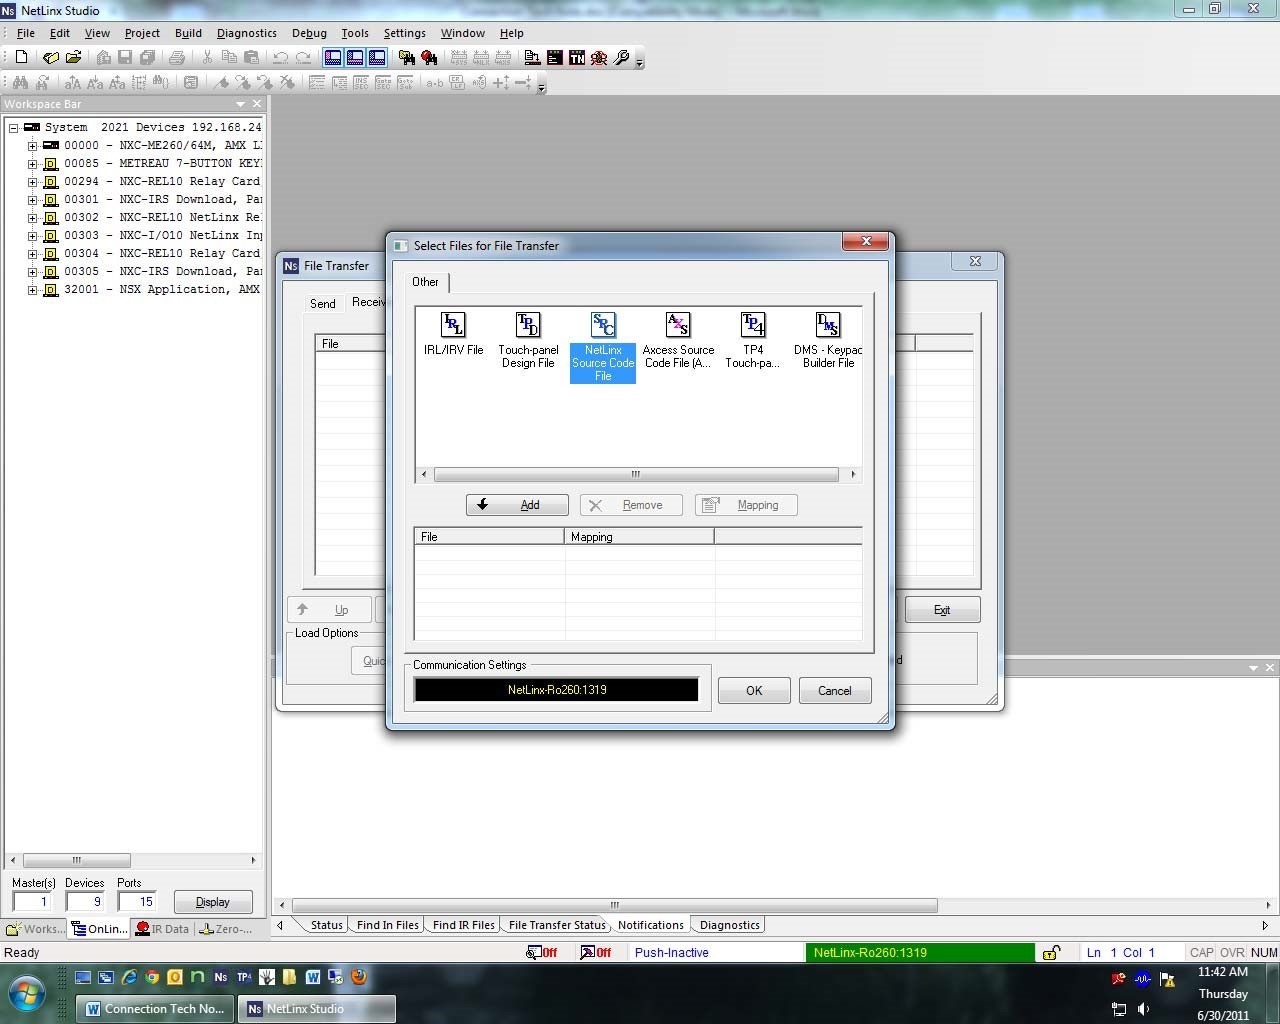This screenshot has width=1280, height=1024.
Task: Click Exit in File Transfer window
Action: (x=942, y=610)
